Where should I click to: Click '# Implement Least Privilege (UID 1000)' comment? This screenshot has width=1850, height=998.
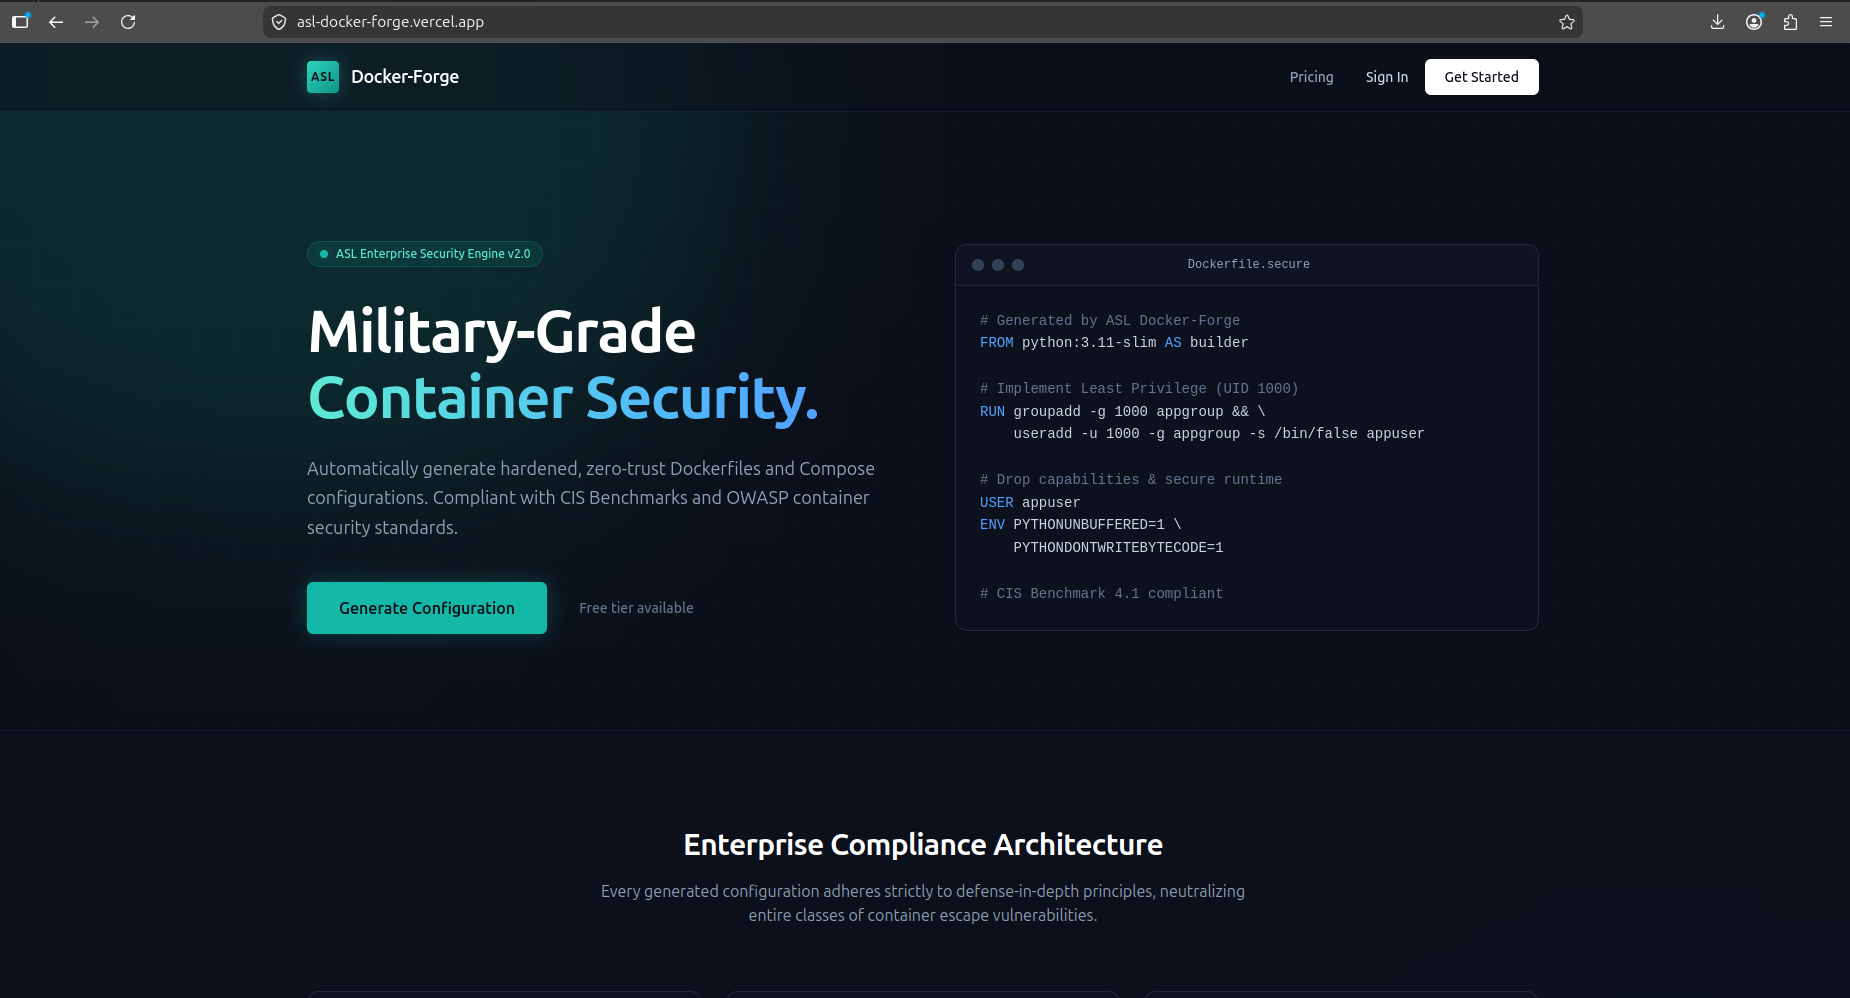pos(1139,388)
